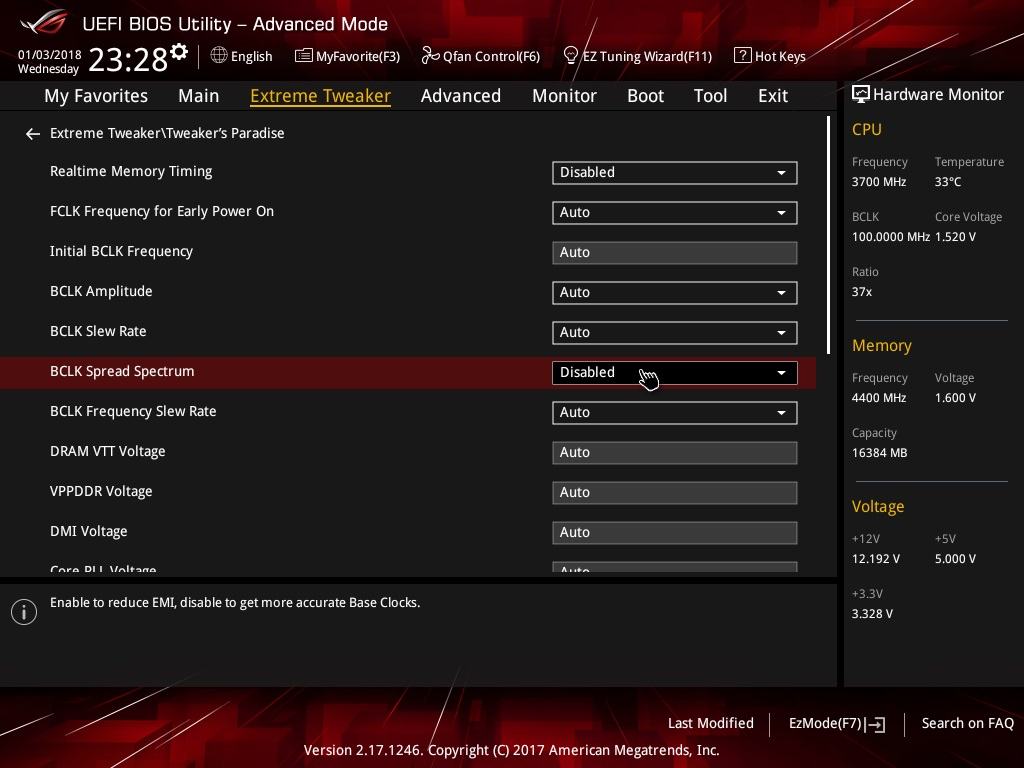1024x768 pixels.
Task: Click the Ratio value 37x
Action: [862, 292]
